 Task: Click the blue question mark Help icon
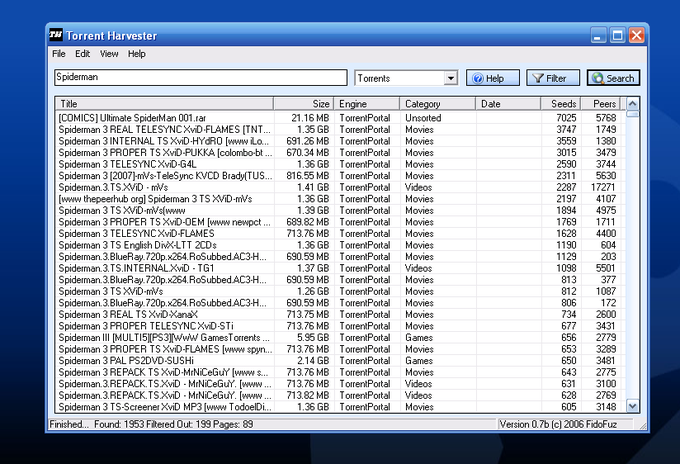click(x=478, y=78)
